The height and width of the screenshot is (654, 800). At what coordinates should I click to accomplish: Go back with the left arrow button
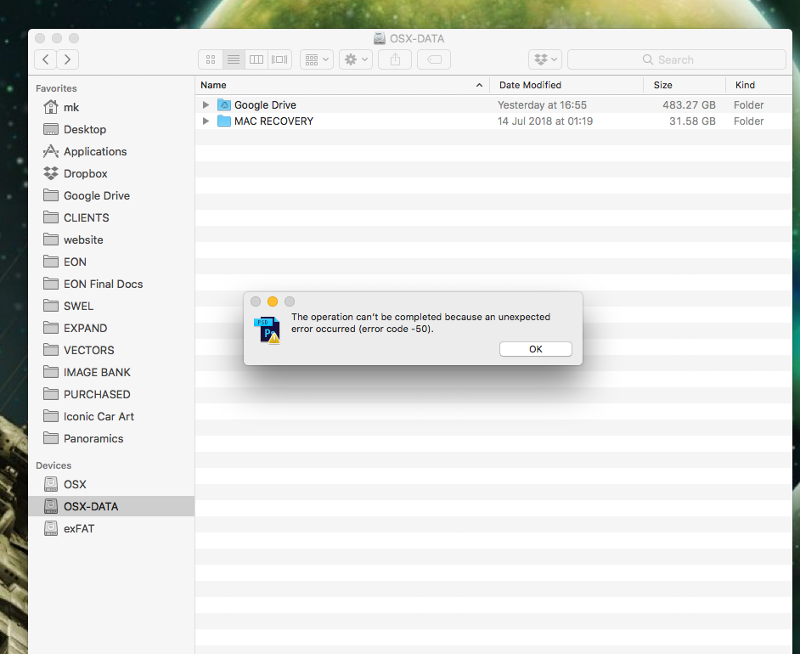[45, 60]
